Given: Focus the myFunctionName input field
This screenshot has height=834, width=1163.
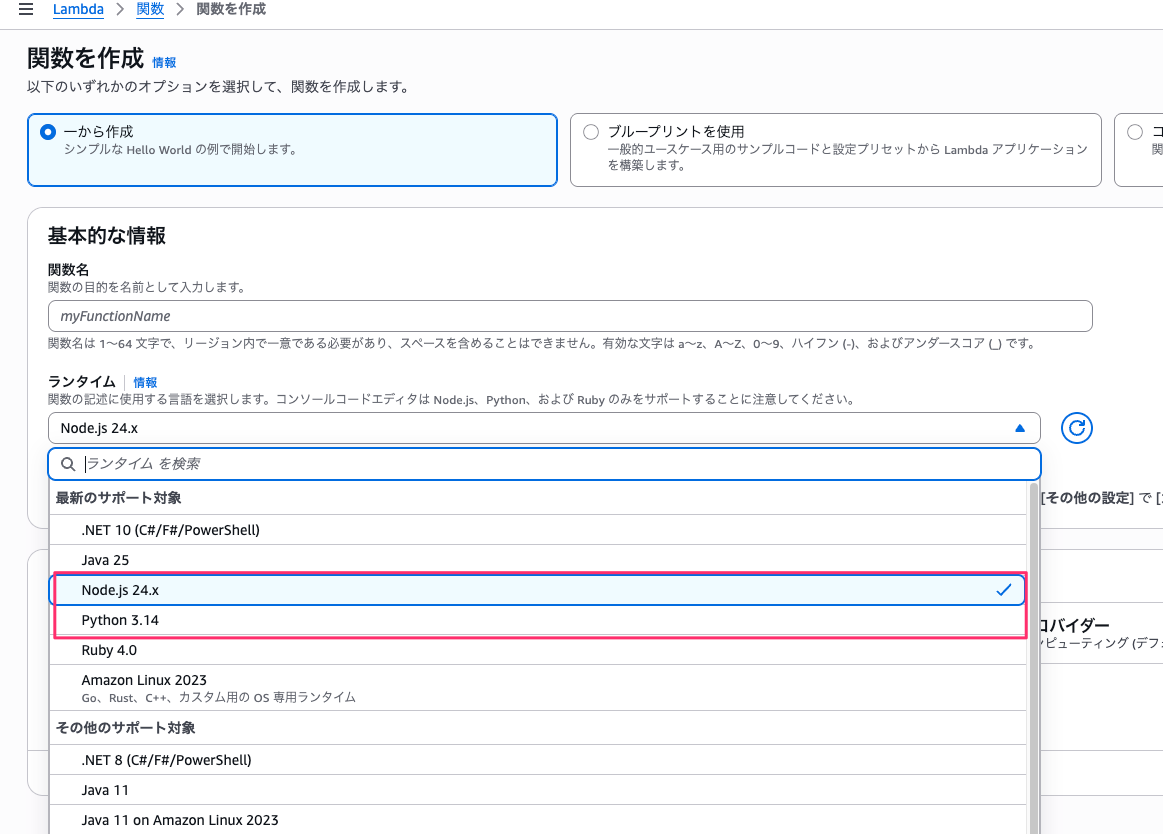Looking at the screenshot, I should pos(570,316).
